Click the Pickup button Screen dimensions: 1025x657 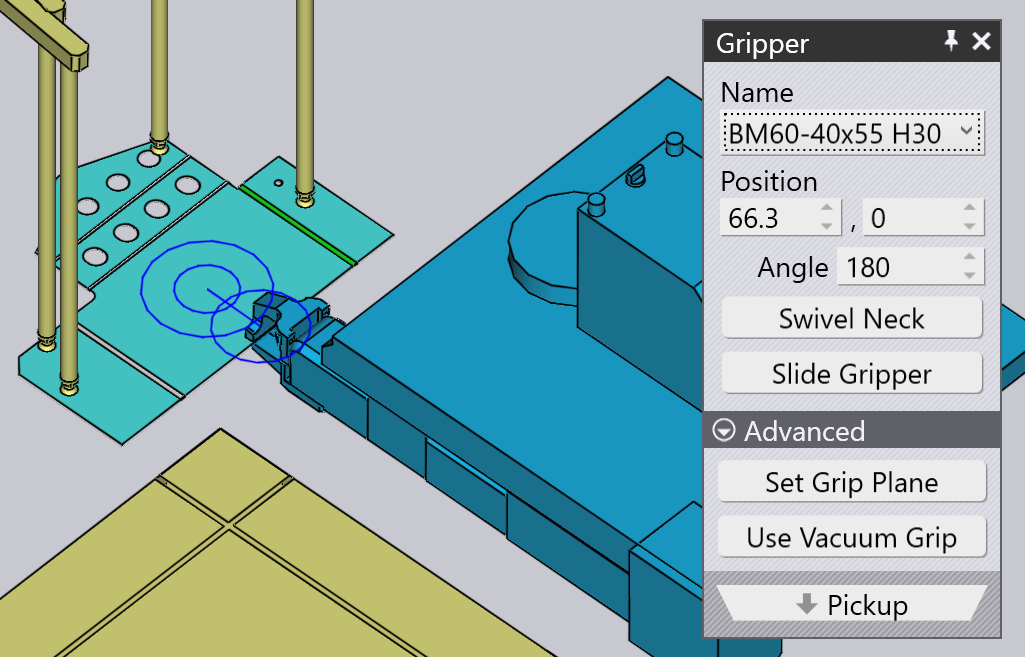coord(852,604)
